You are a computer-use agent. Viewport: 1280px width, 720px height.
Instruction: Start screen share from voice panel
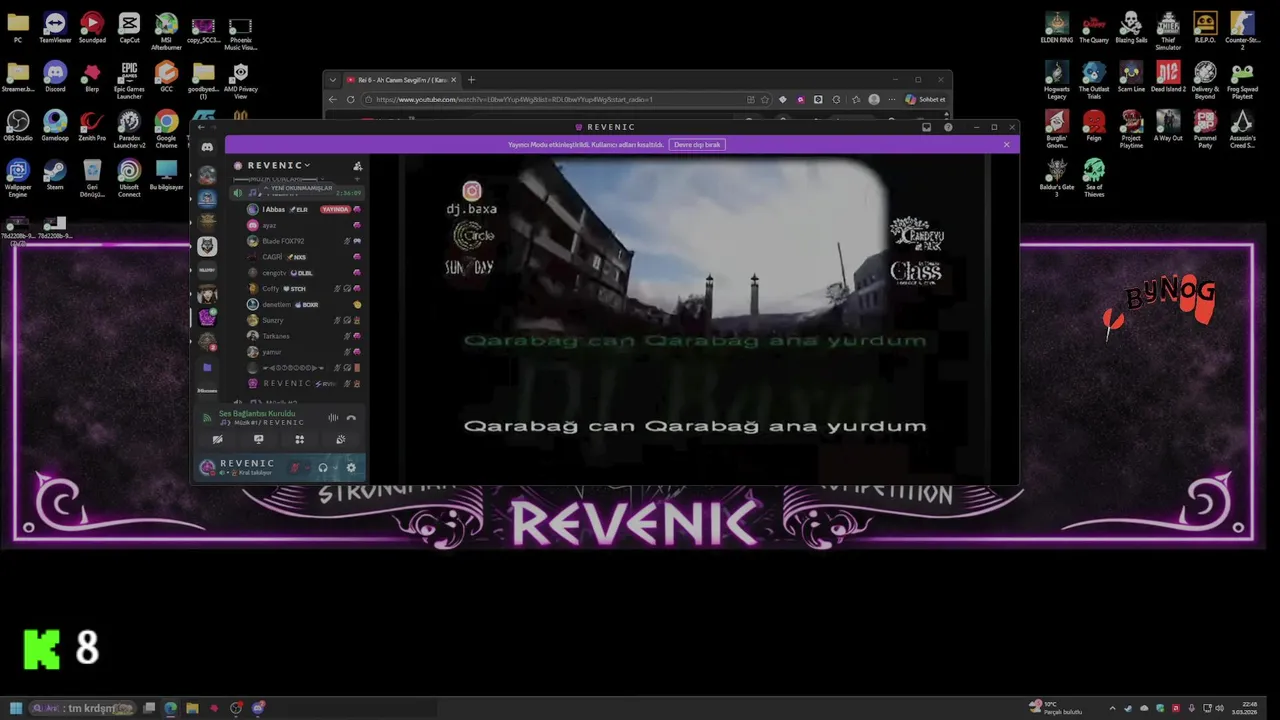click(258, 439)
